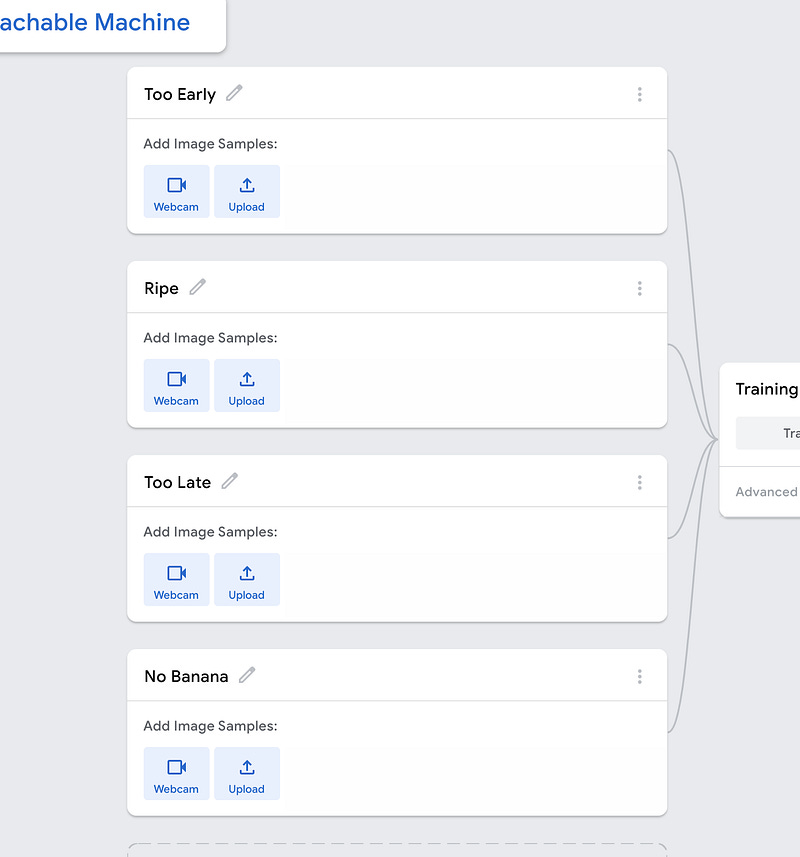Screen dimensions: 800x857
Task: Click the Upload icon in the Too Early class
Action: pyautogui.click(x=246, y=191)
